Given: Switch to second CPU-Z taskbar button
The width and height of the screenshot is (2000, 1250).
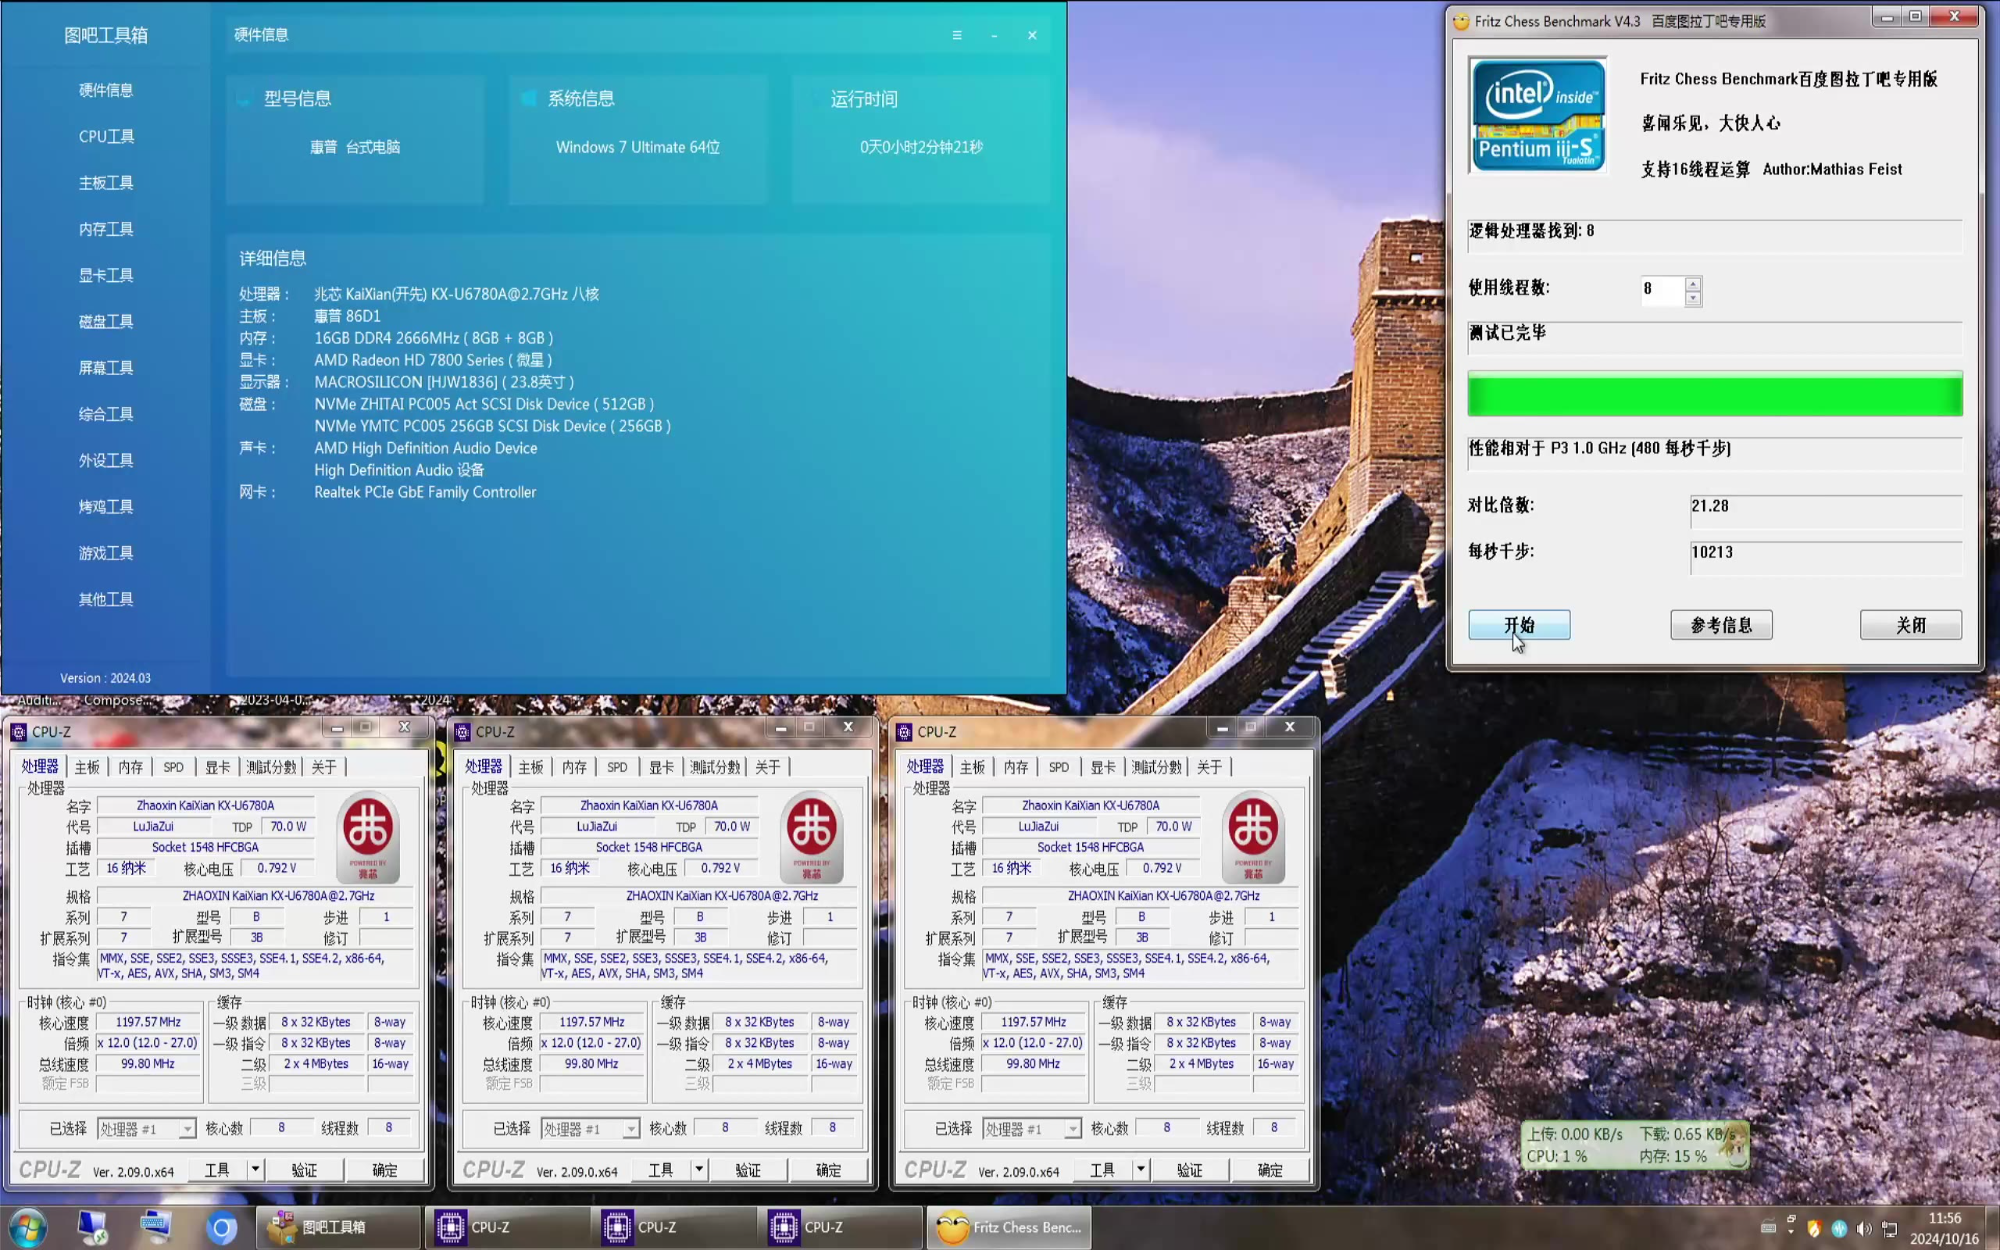Looking at the screenshot, I should pyautogui.click(x=675, y=1227).
